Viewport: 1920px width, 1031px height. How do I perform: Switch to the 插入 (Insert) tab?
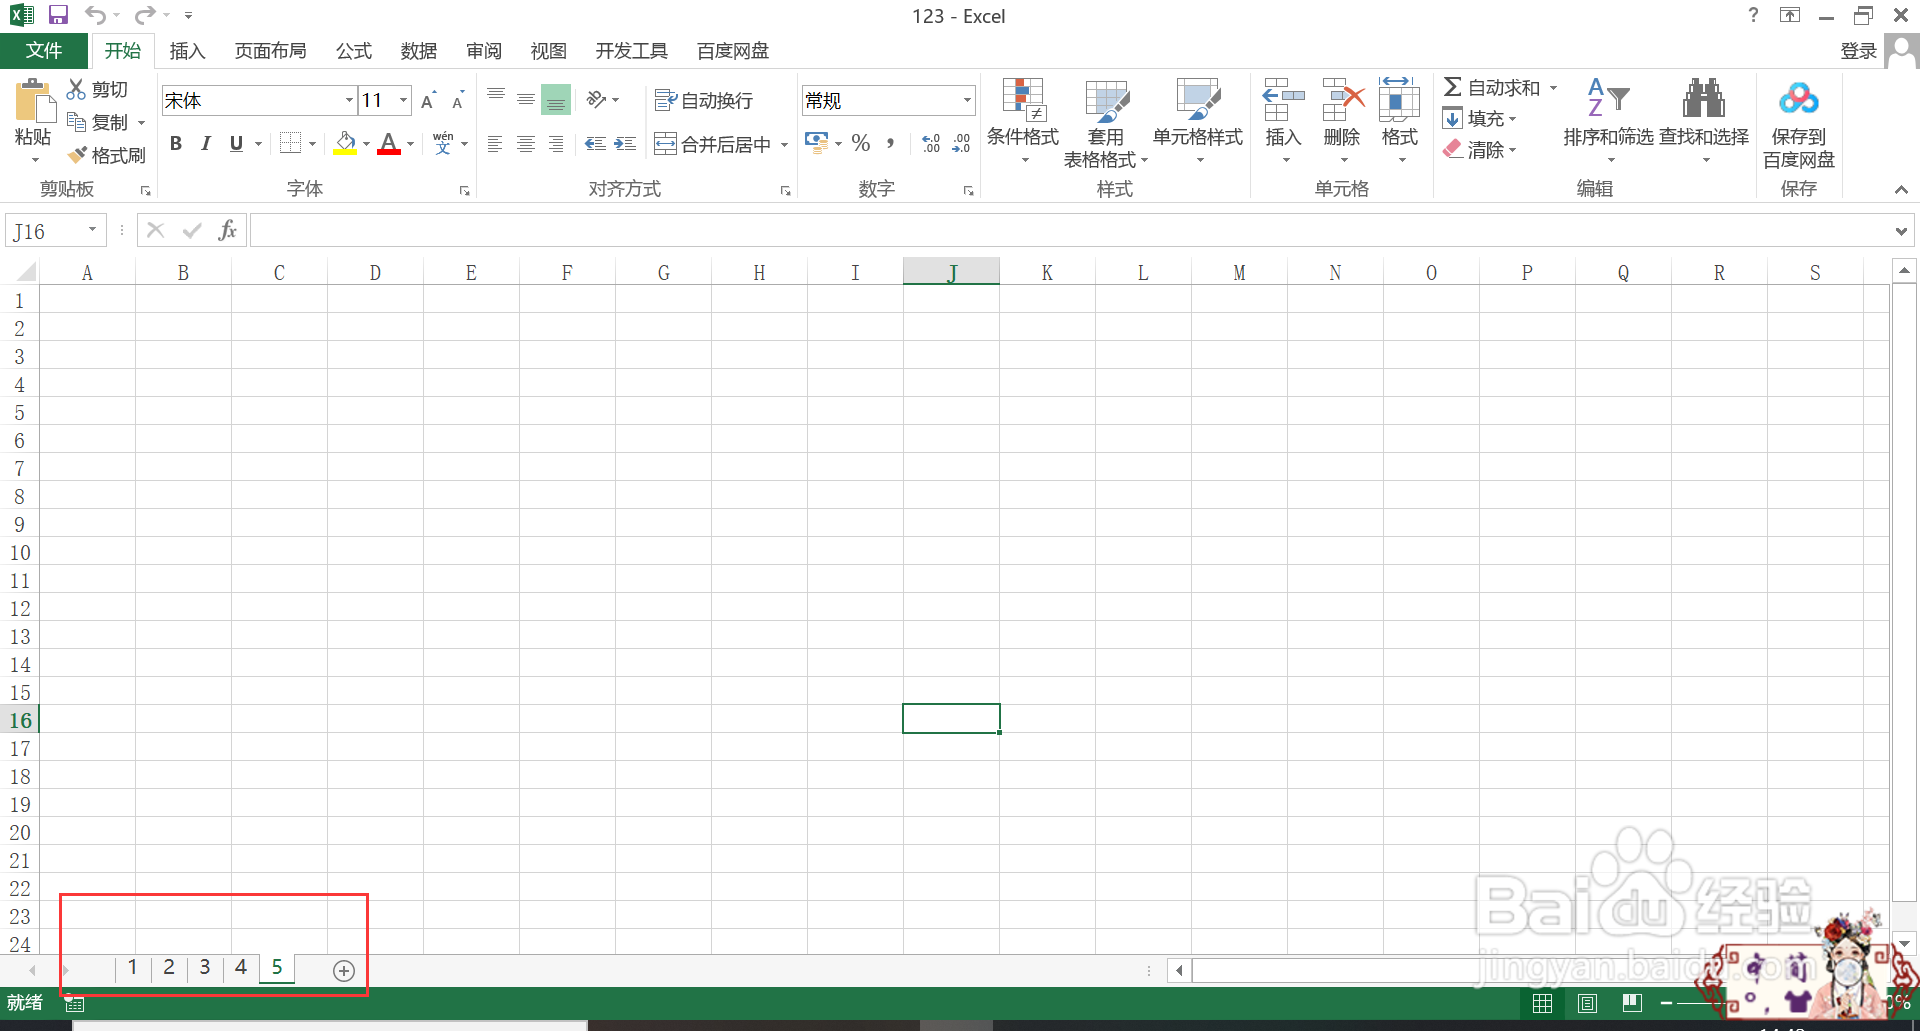(x=187, y=51)
